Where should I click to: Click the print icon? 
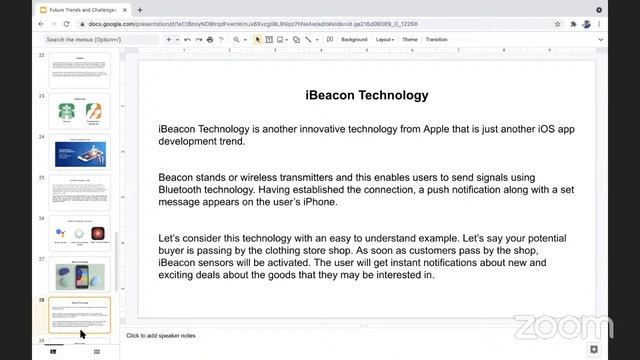(210, 40)
